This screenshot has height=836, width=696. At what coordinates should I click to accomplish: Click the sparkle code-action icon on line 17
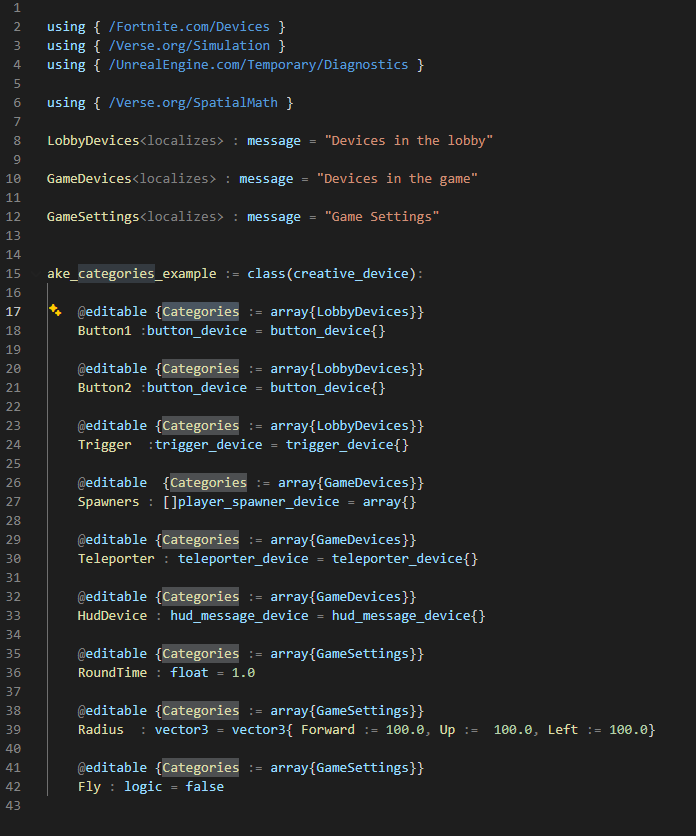55,310
